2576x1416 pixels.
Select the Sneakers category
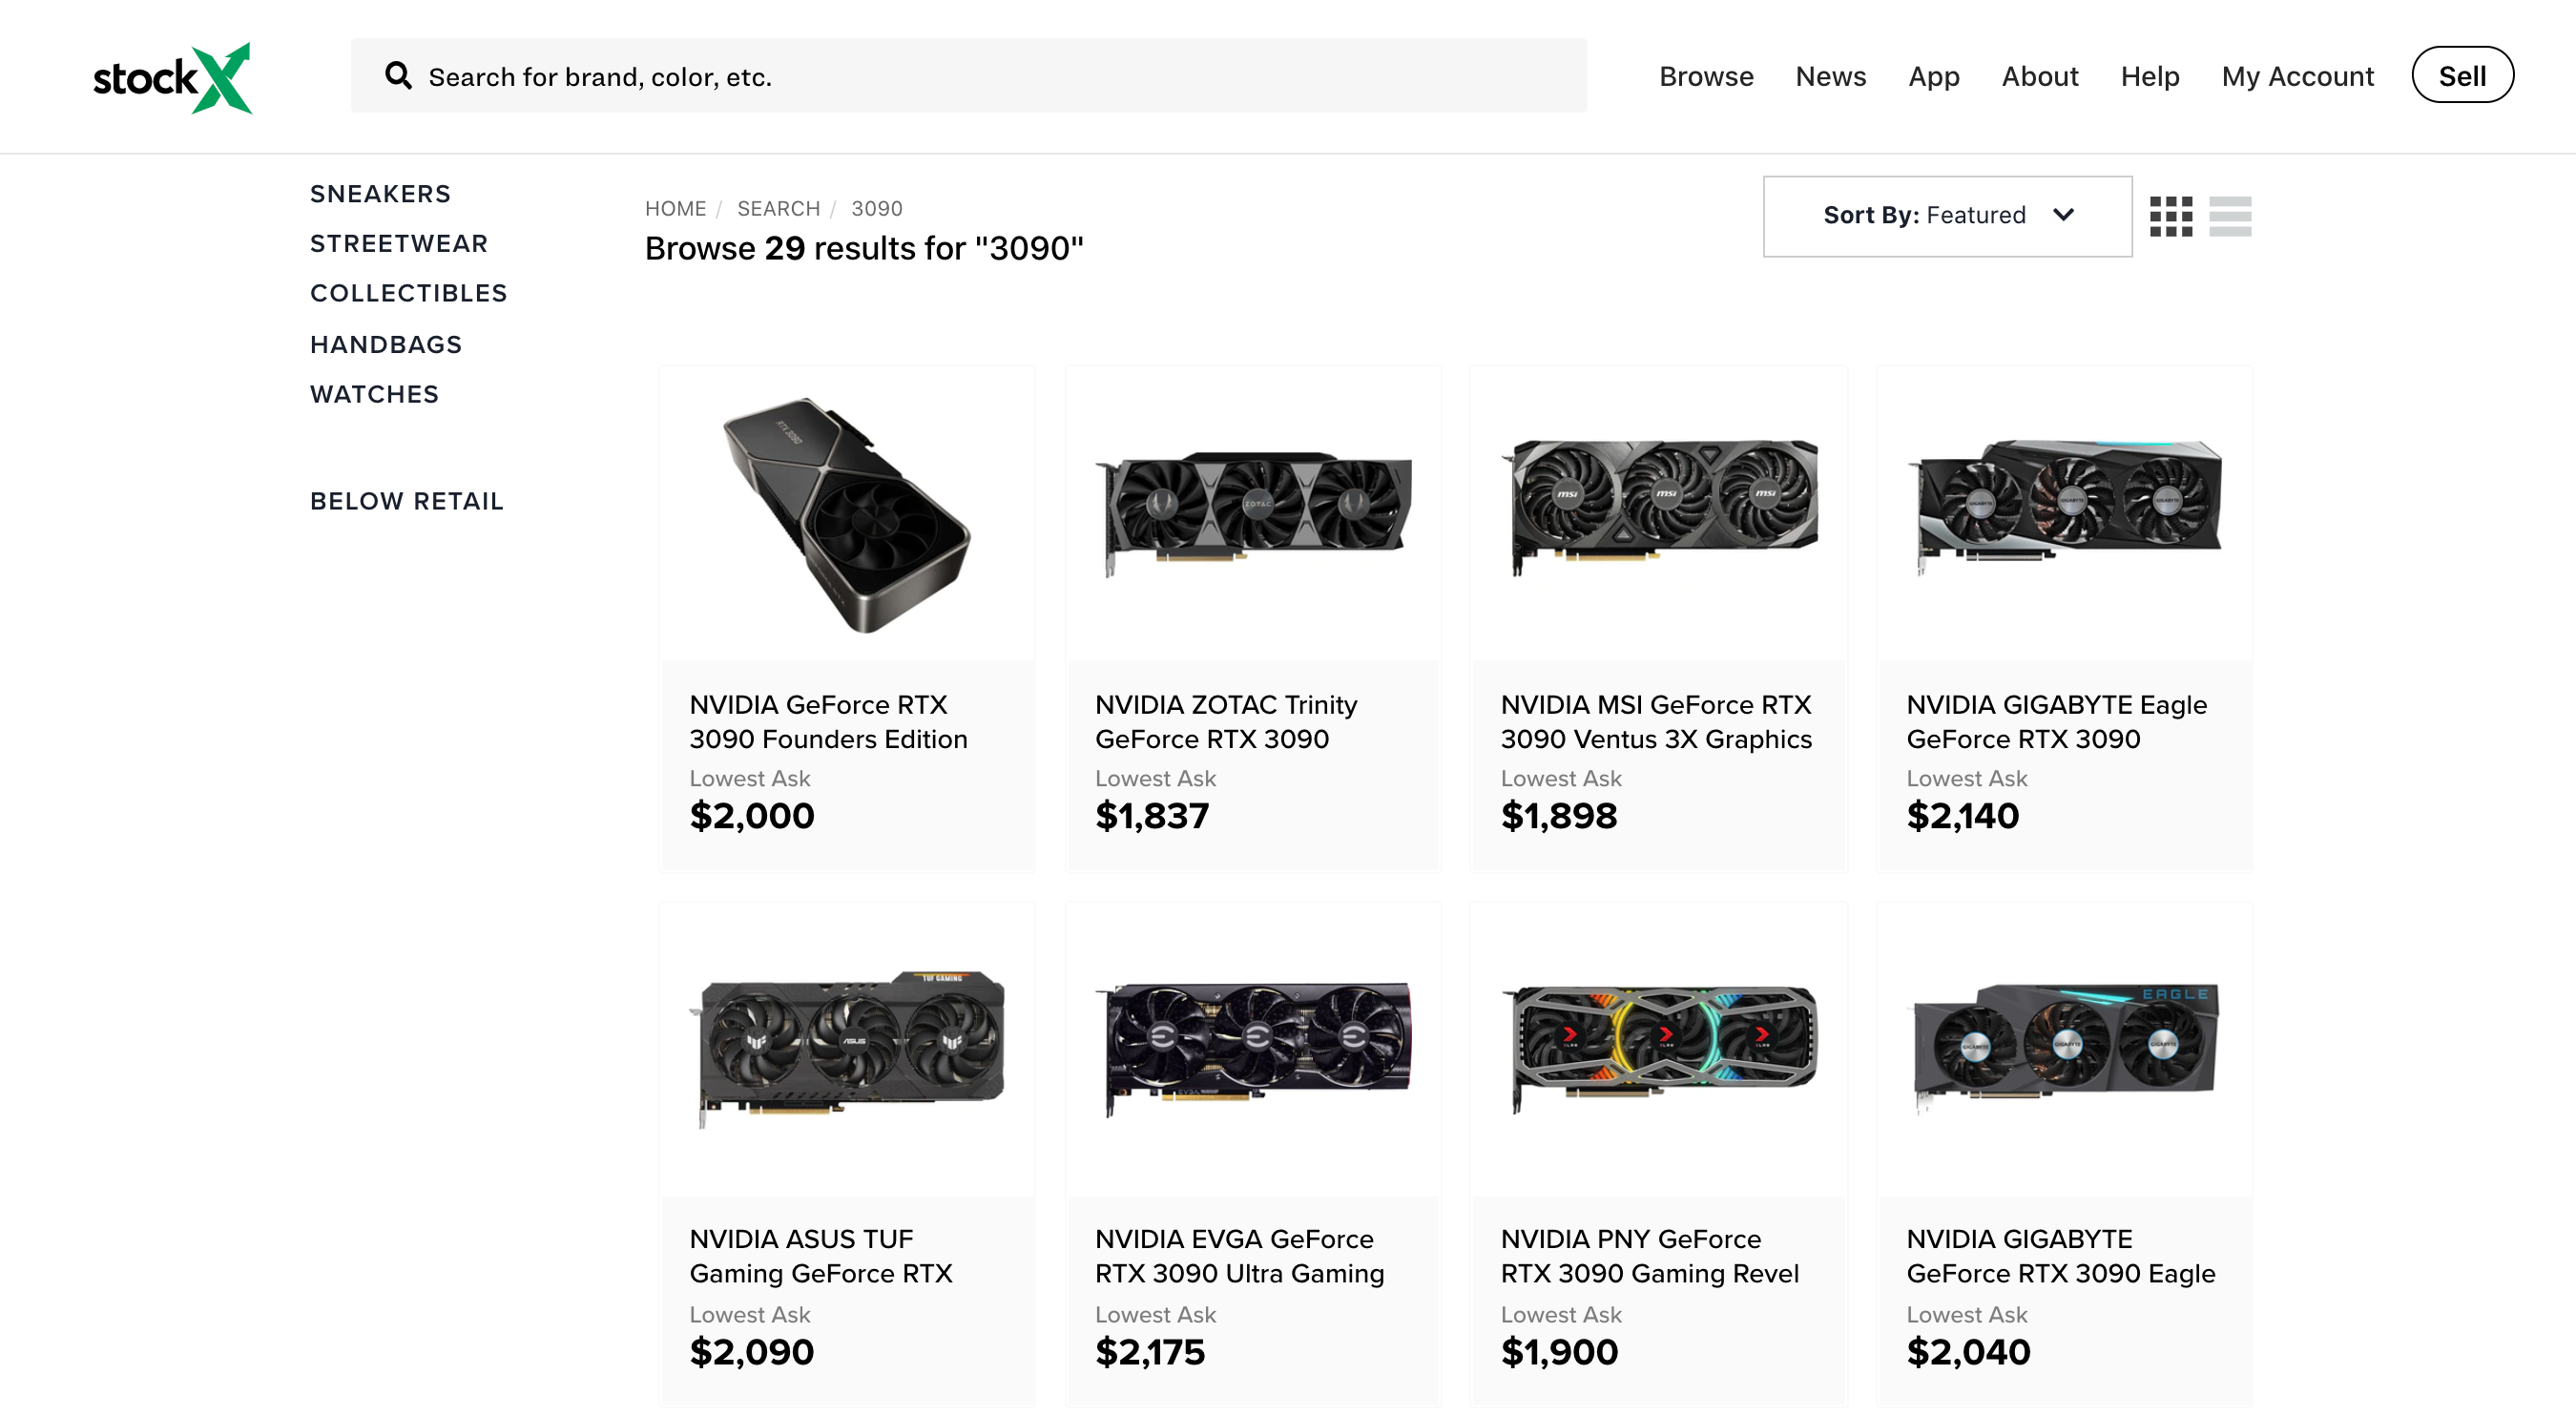tap(380, 194)
